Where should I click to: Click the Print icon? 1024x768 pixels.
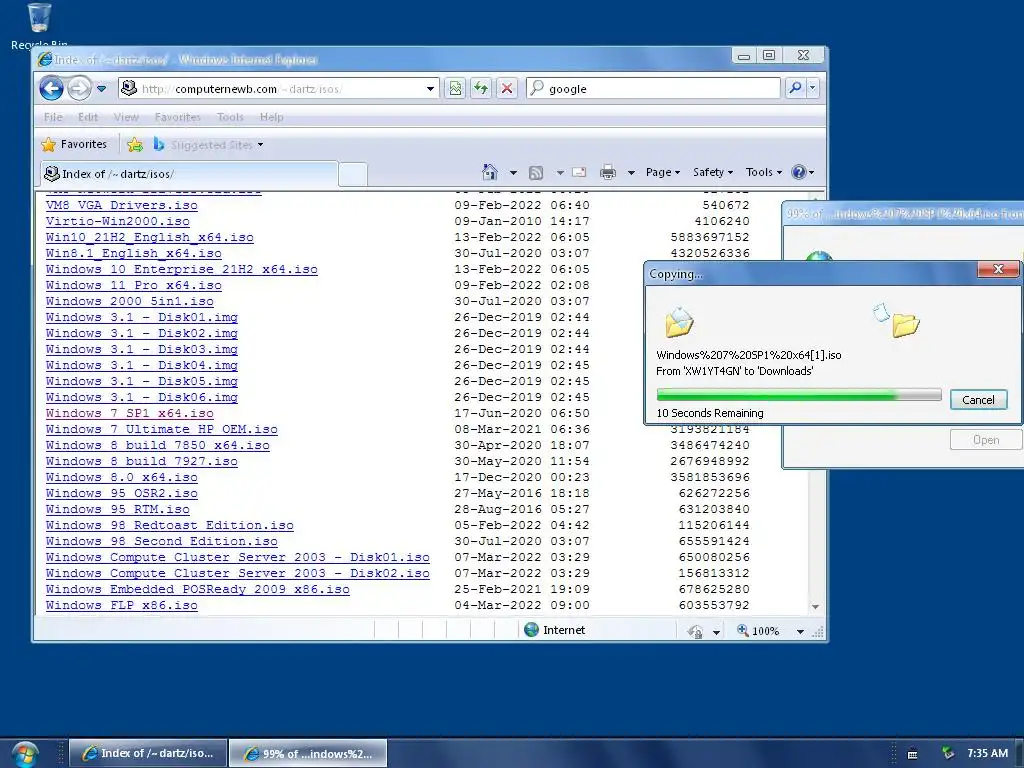pos(608,172)
